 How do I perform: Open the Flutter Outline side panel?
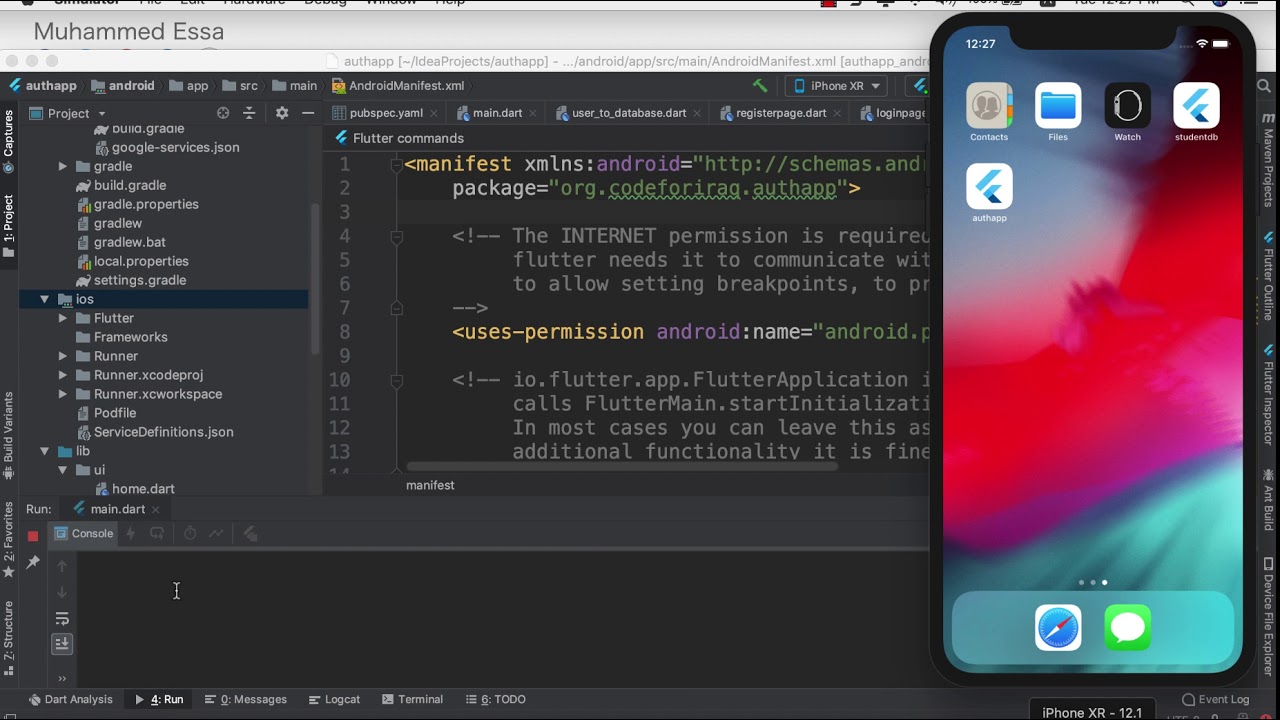(x=1269, y=276)
